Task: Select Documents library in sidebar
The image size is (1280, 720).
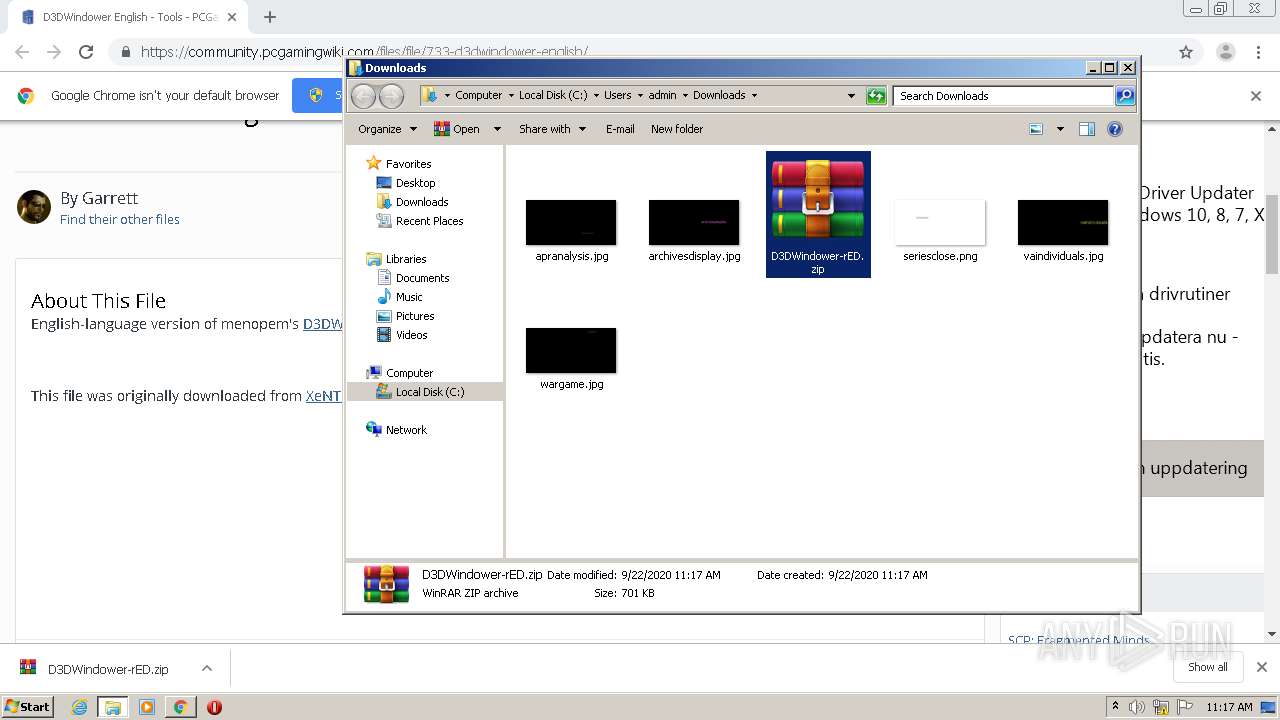Action: coord(422,278)
